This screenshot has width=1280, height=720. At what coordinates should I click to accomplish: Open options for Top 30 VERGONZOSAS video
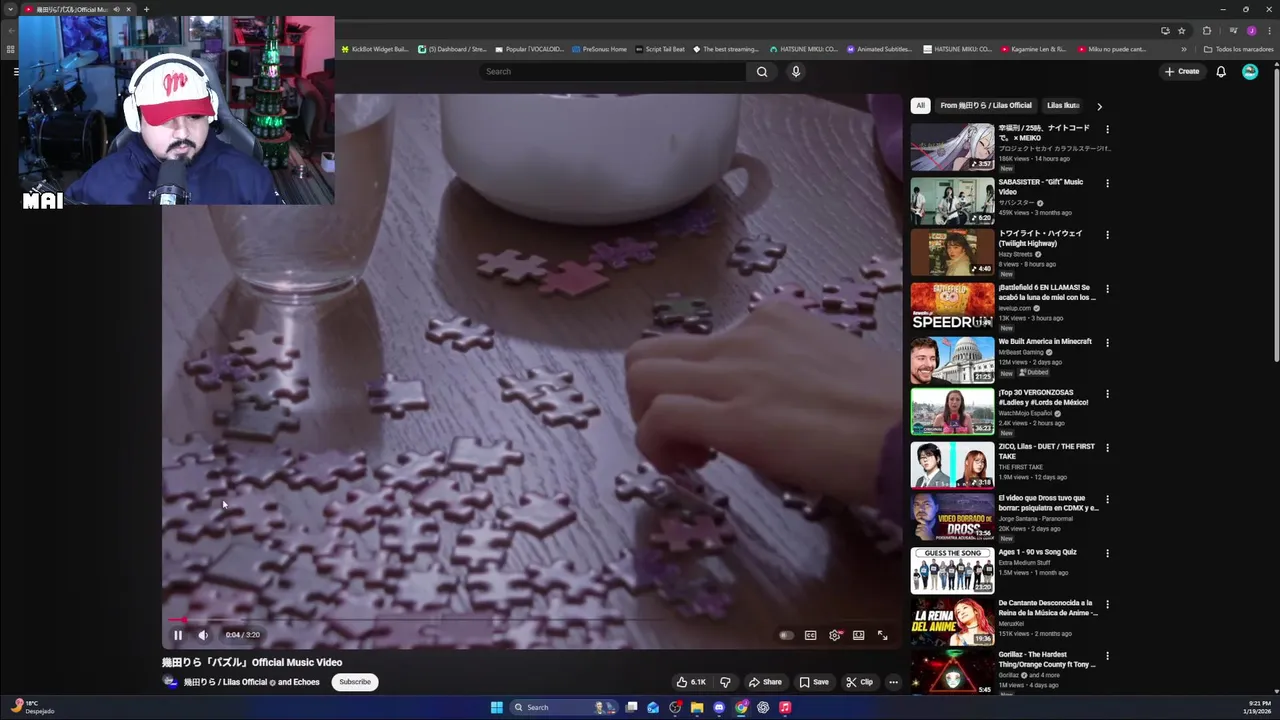1107,394
